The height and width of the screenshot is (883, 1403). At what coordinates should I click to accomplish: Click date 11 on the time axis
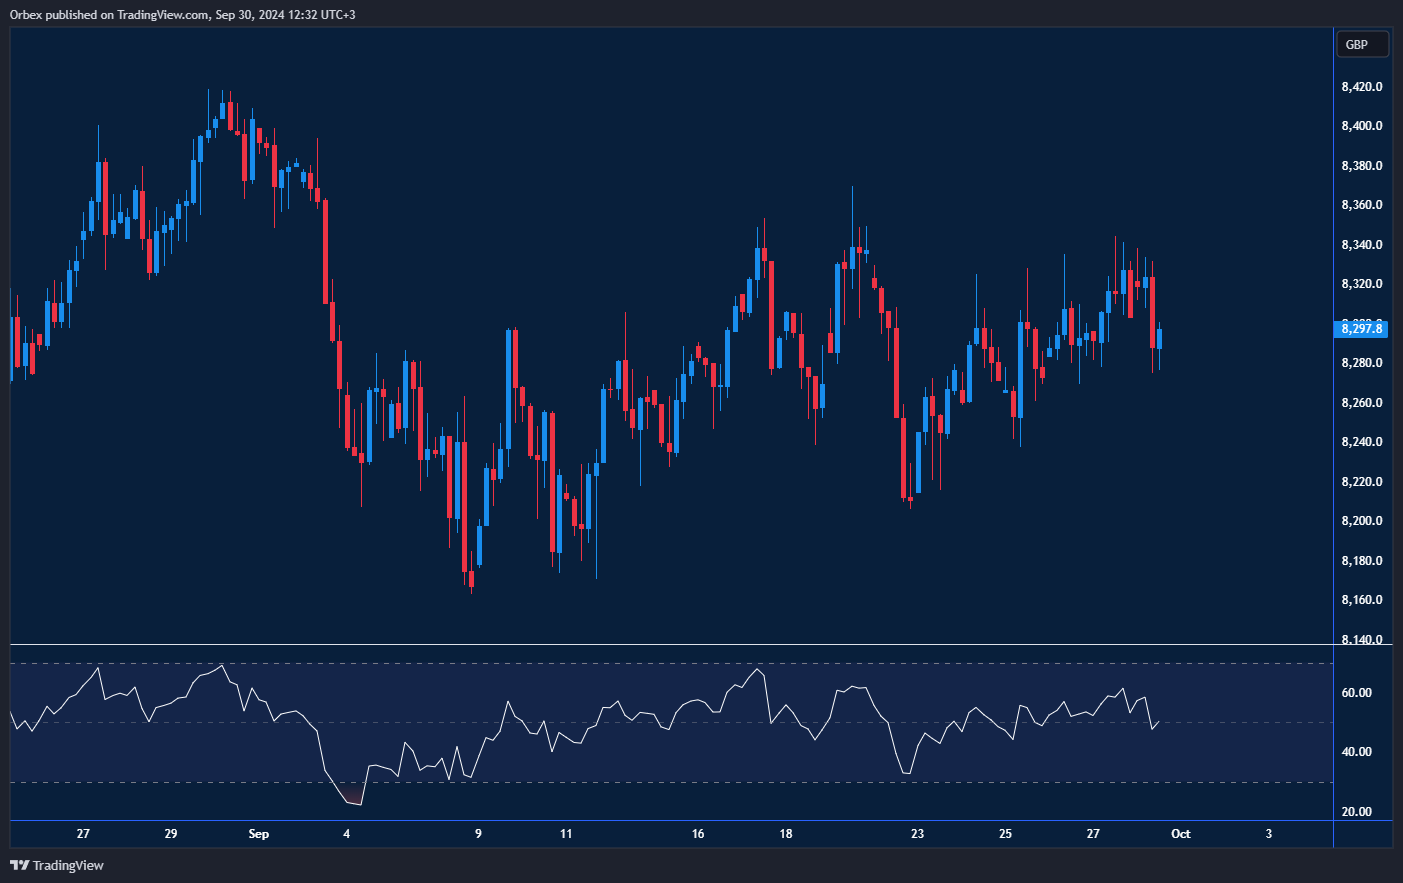point(566,834)
